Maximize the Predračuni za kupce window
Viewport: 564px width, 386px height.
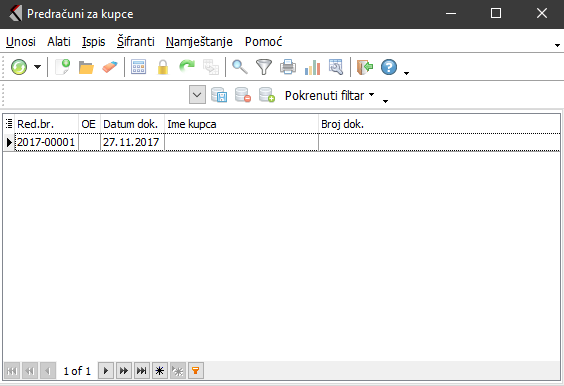[x=496, y=14]
